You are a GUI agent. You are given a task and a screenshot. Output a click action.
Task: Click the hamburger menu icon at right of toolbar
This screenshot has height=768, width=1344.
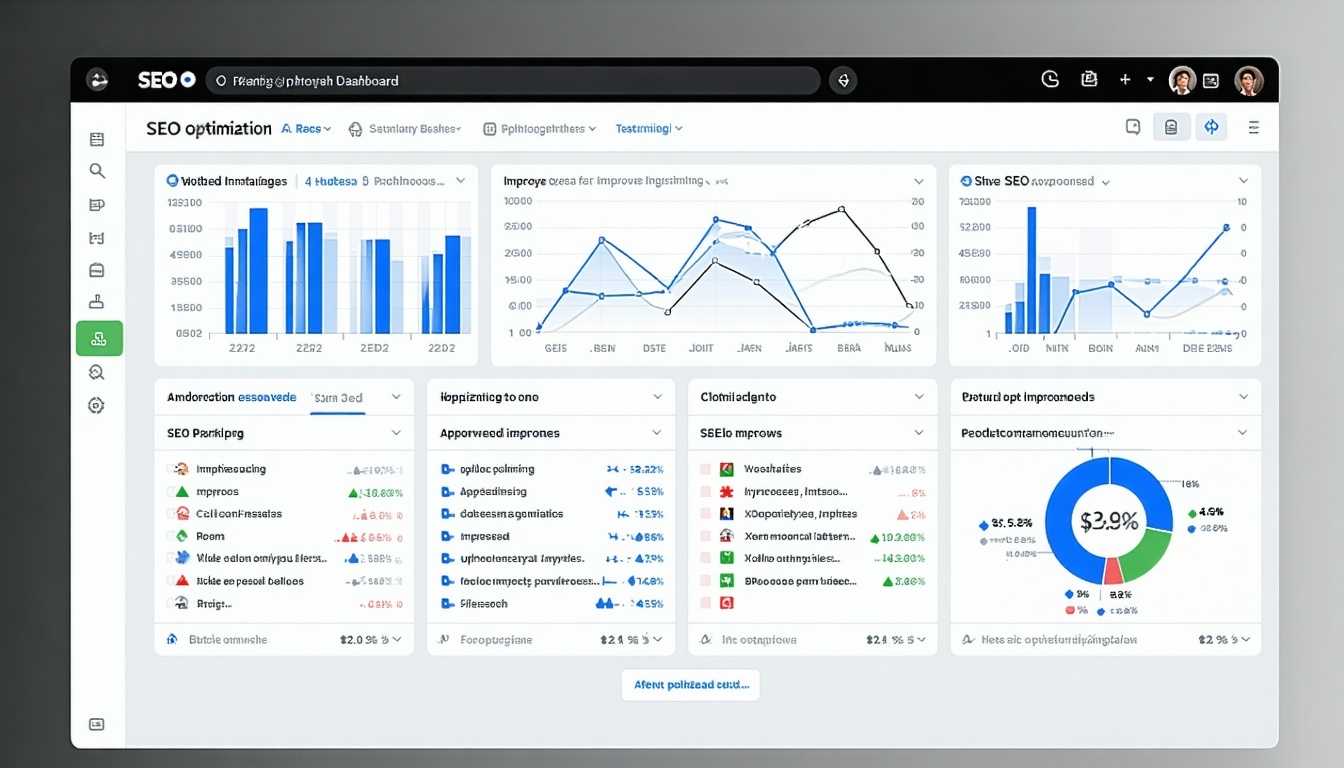(x=1253, y=127)
